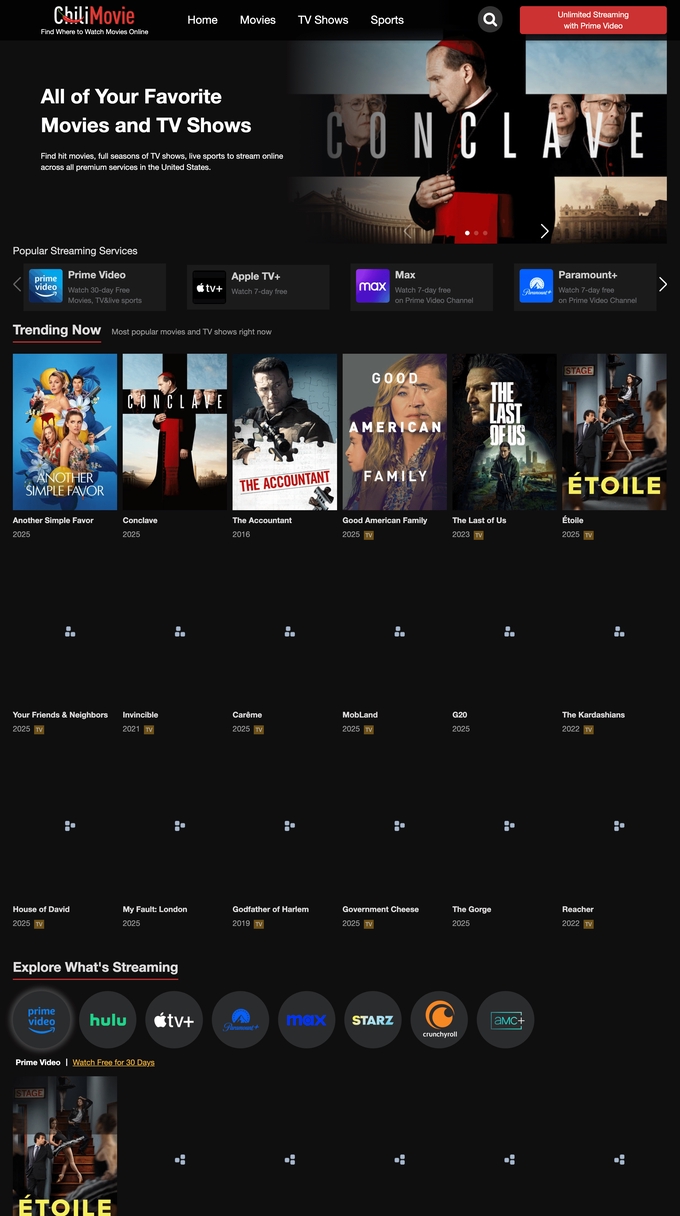Open The Last of Us poster

pos(504,432)
